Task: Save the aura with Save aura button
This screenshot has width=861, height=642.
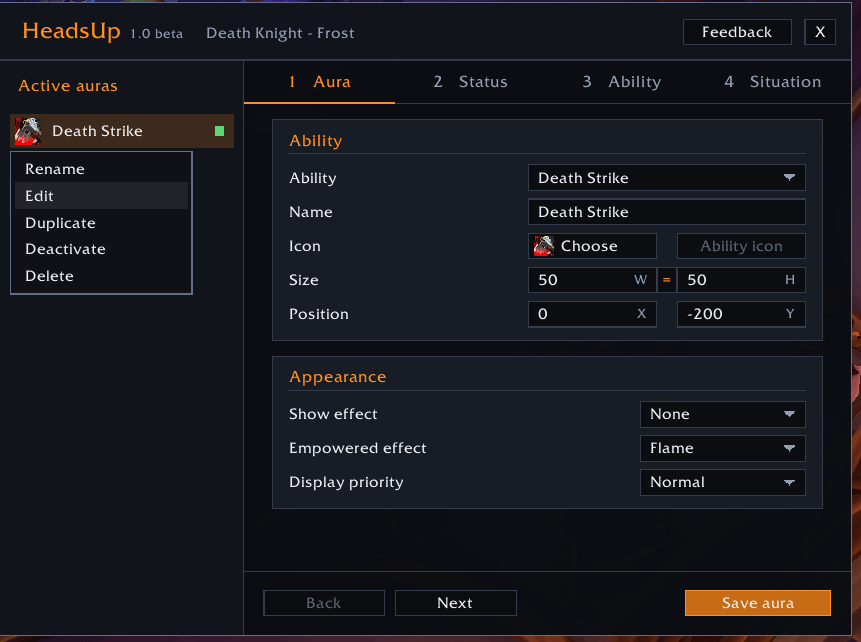Action: coord(758,603)
